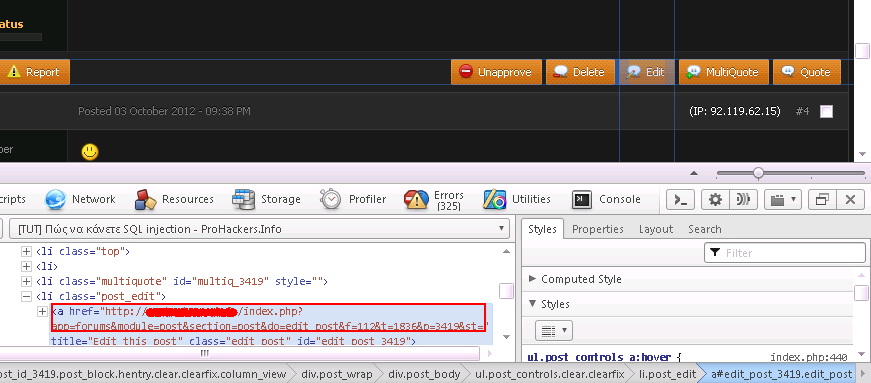Click the smiley emoticon in post
The height and width of the screenshot is (383, 871).
pyautogui.click(x=90, y=152)
